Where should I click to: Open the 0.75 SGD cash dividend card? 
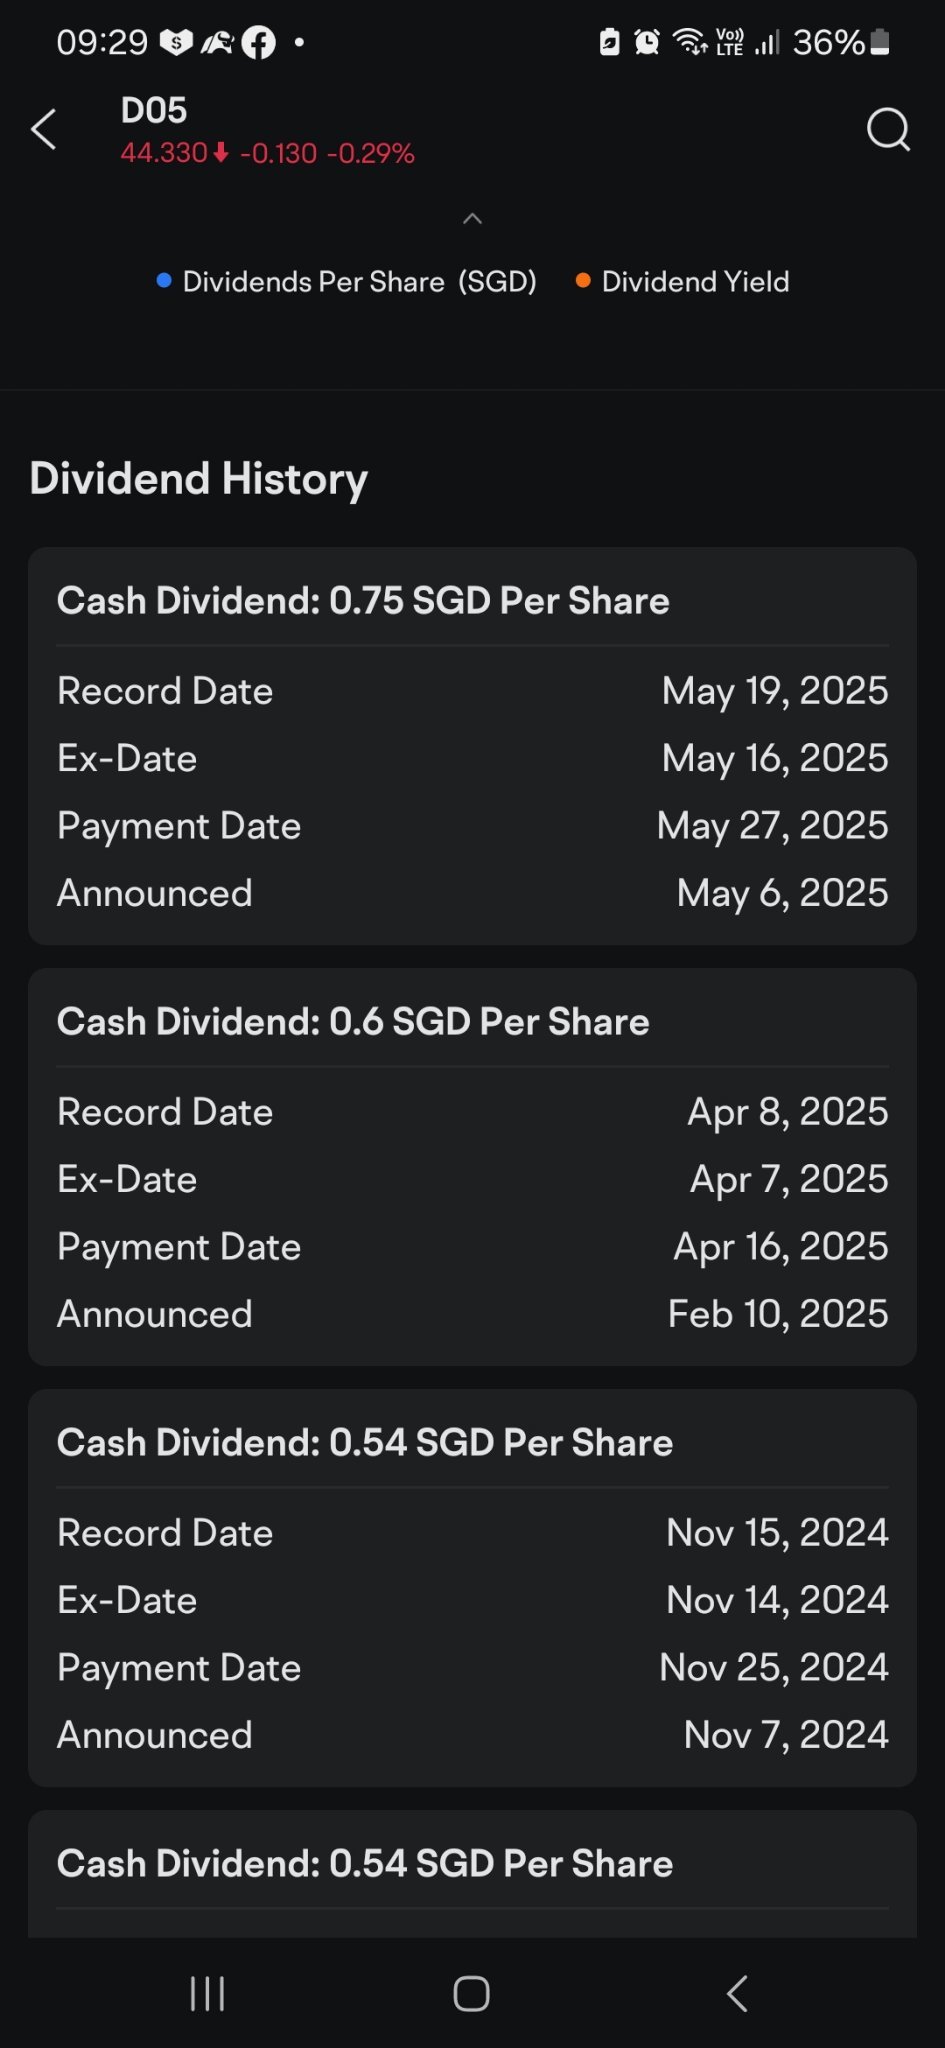click(x=472, y=601)
